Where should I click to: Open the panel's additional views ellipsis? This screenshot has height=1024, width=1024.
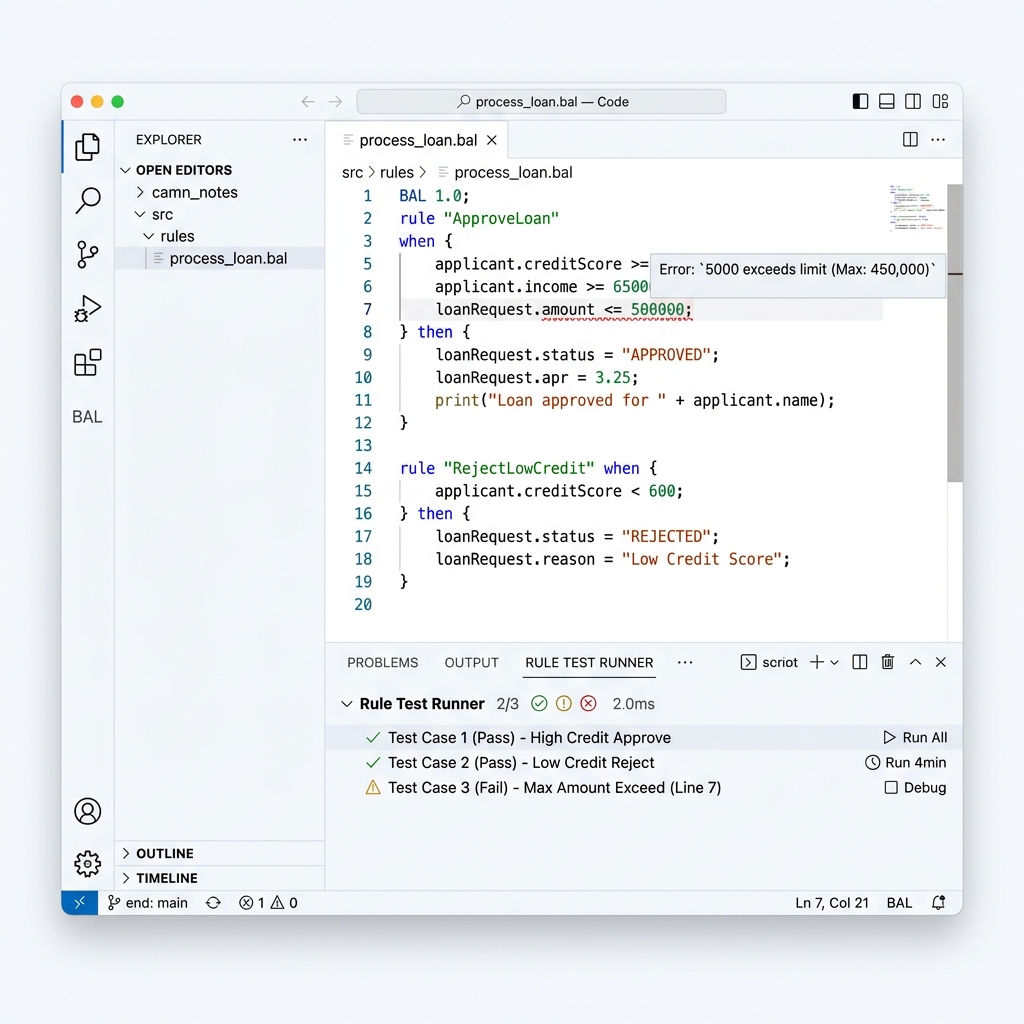(684, 662)
